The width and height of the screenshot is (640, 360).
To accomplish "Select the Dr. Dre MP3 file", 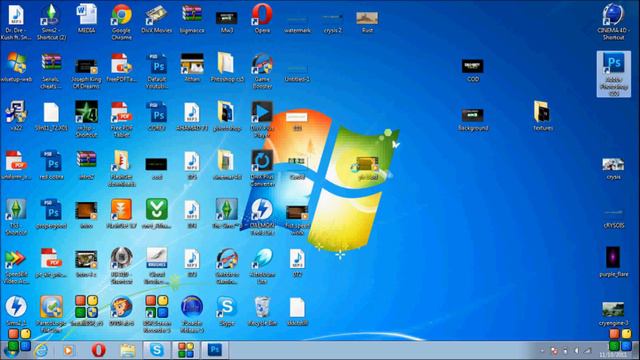I will point(16,16).
